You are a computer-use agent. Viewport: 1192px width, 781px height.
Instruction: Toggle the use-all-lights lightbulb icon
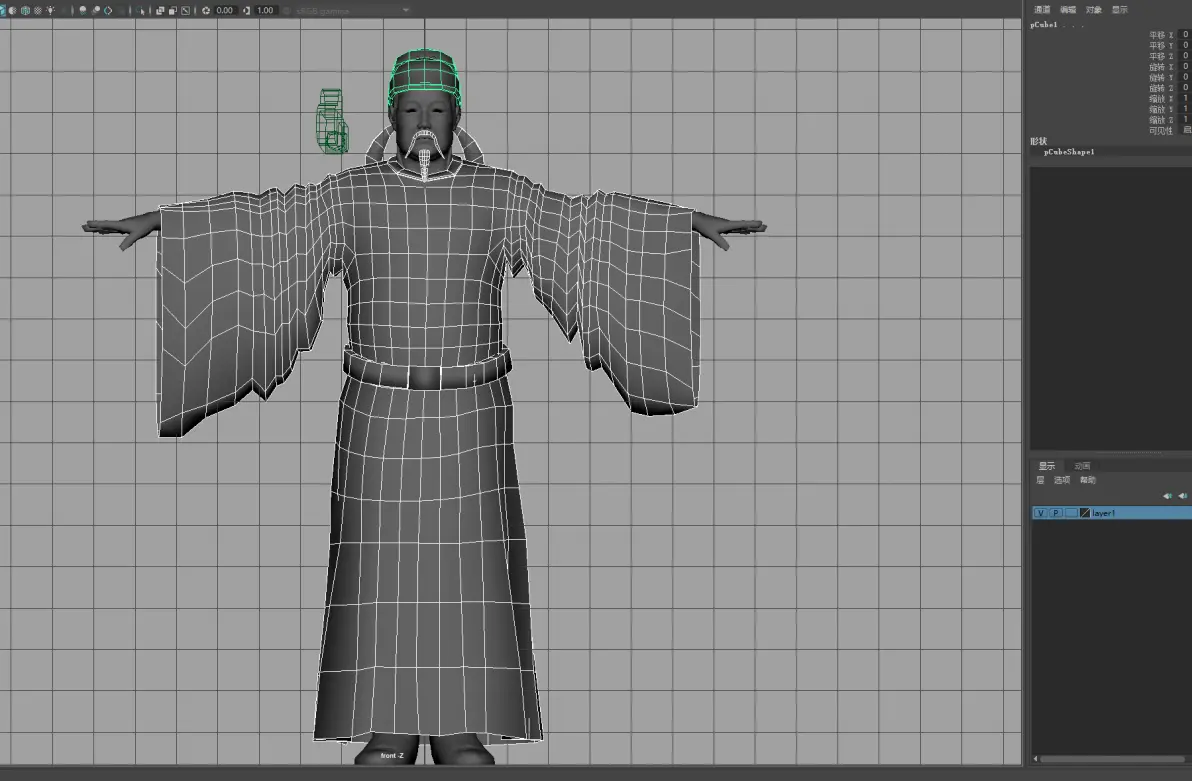pyautogui.click(x=50, y=11)
